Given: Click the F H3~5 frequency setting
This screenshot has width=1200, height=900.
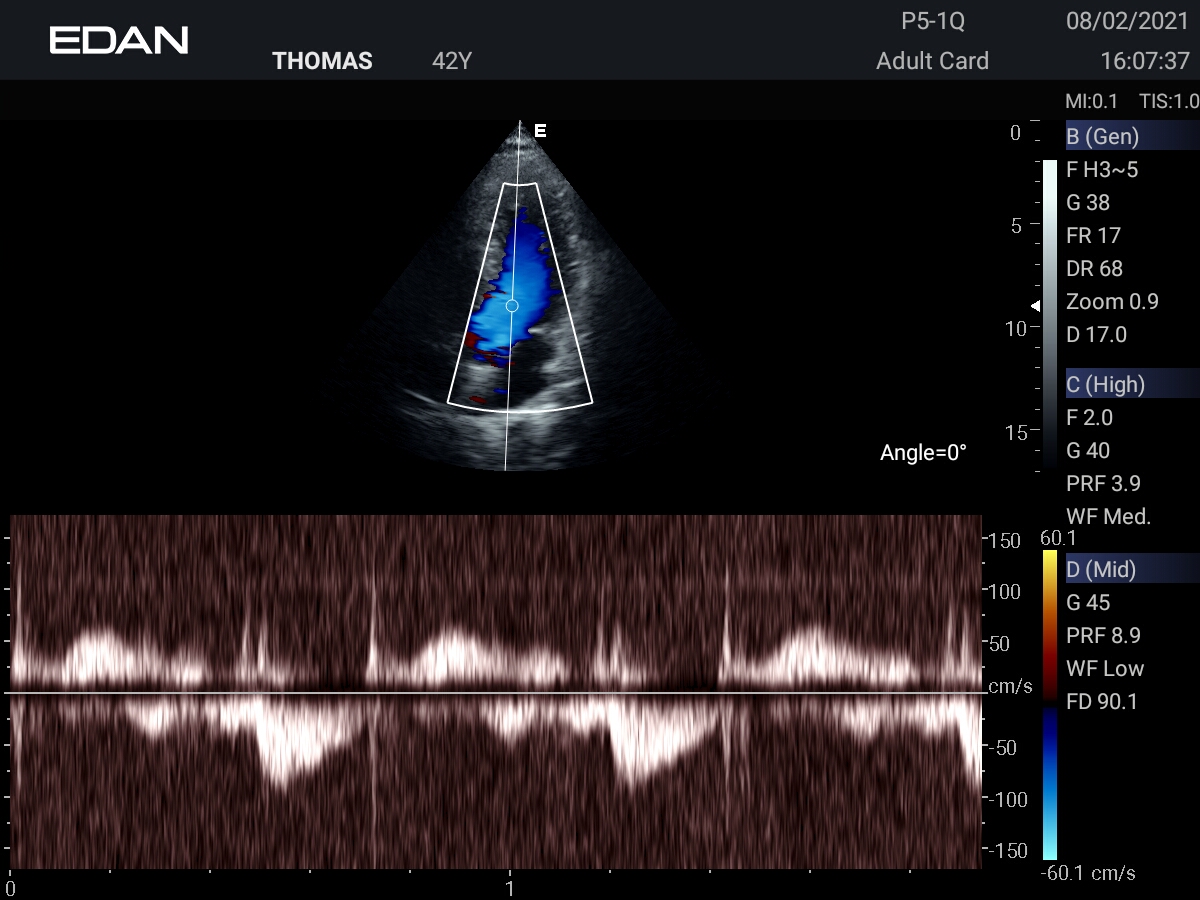Looking at the screenshot, I should tap(1102, 170).
